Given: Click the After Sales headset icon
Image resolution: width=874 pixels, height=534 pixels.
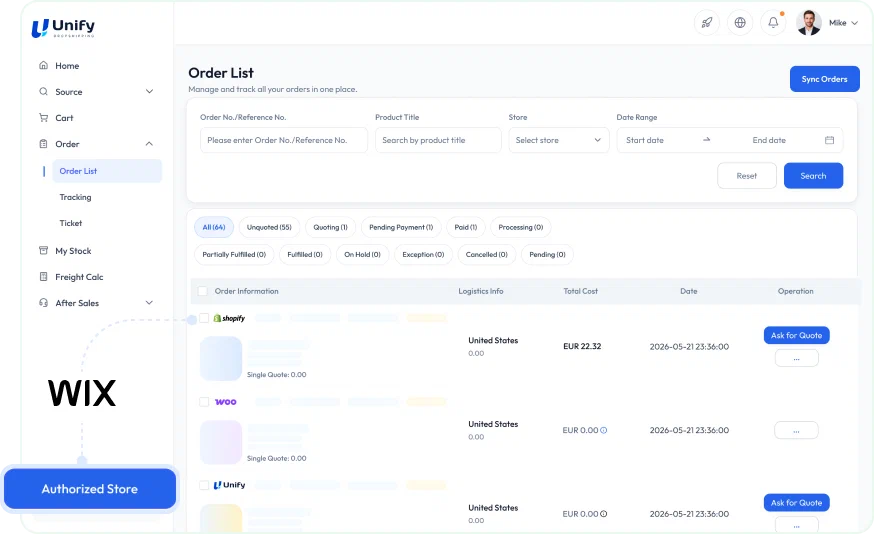Looking at the screenshot, I should tap(43, 303).
